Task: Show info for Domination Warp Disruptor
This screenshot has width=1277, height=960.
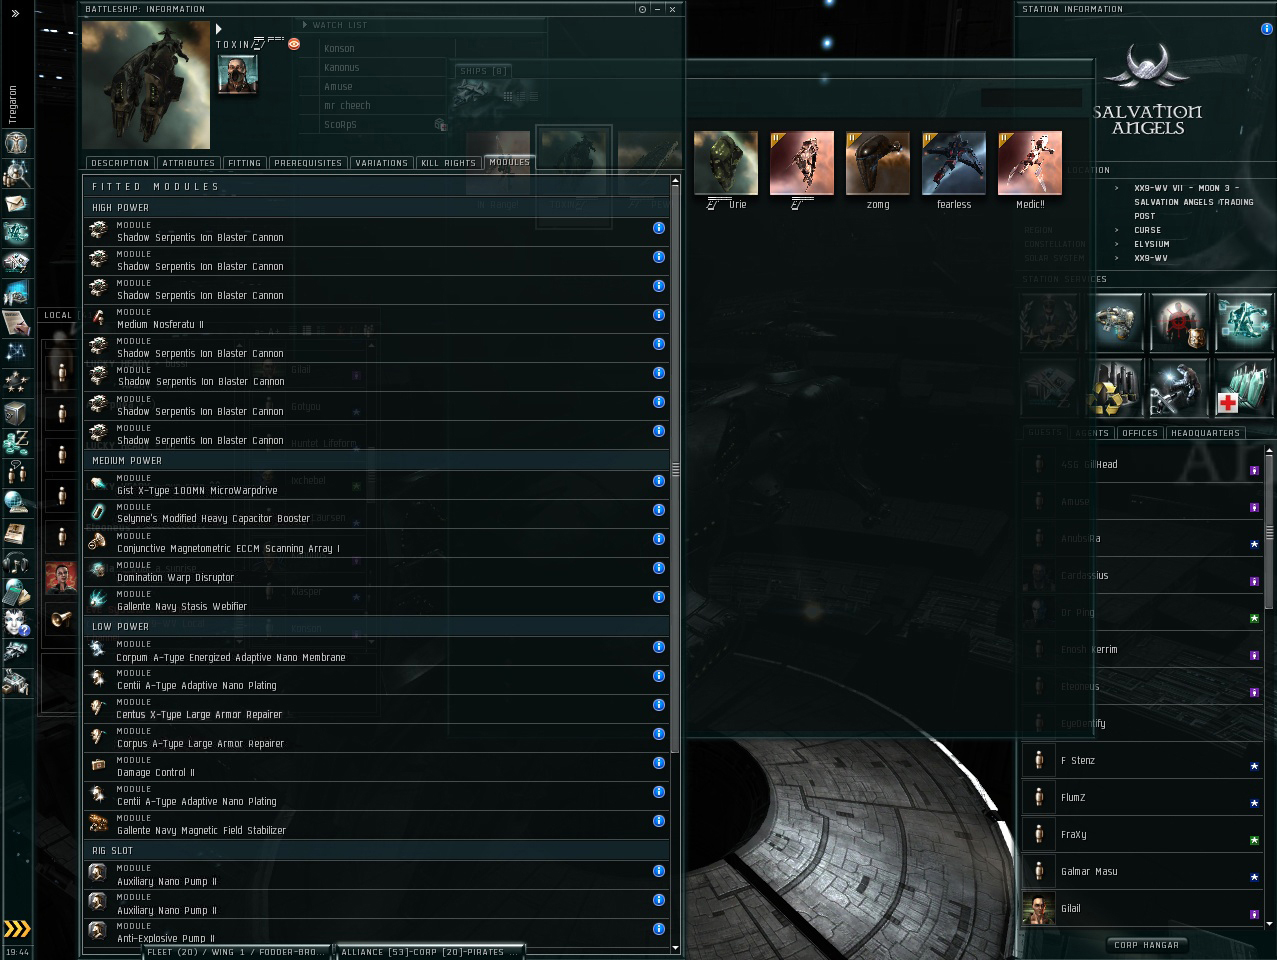Action: click(658, 568)
